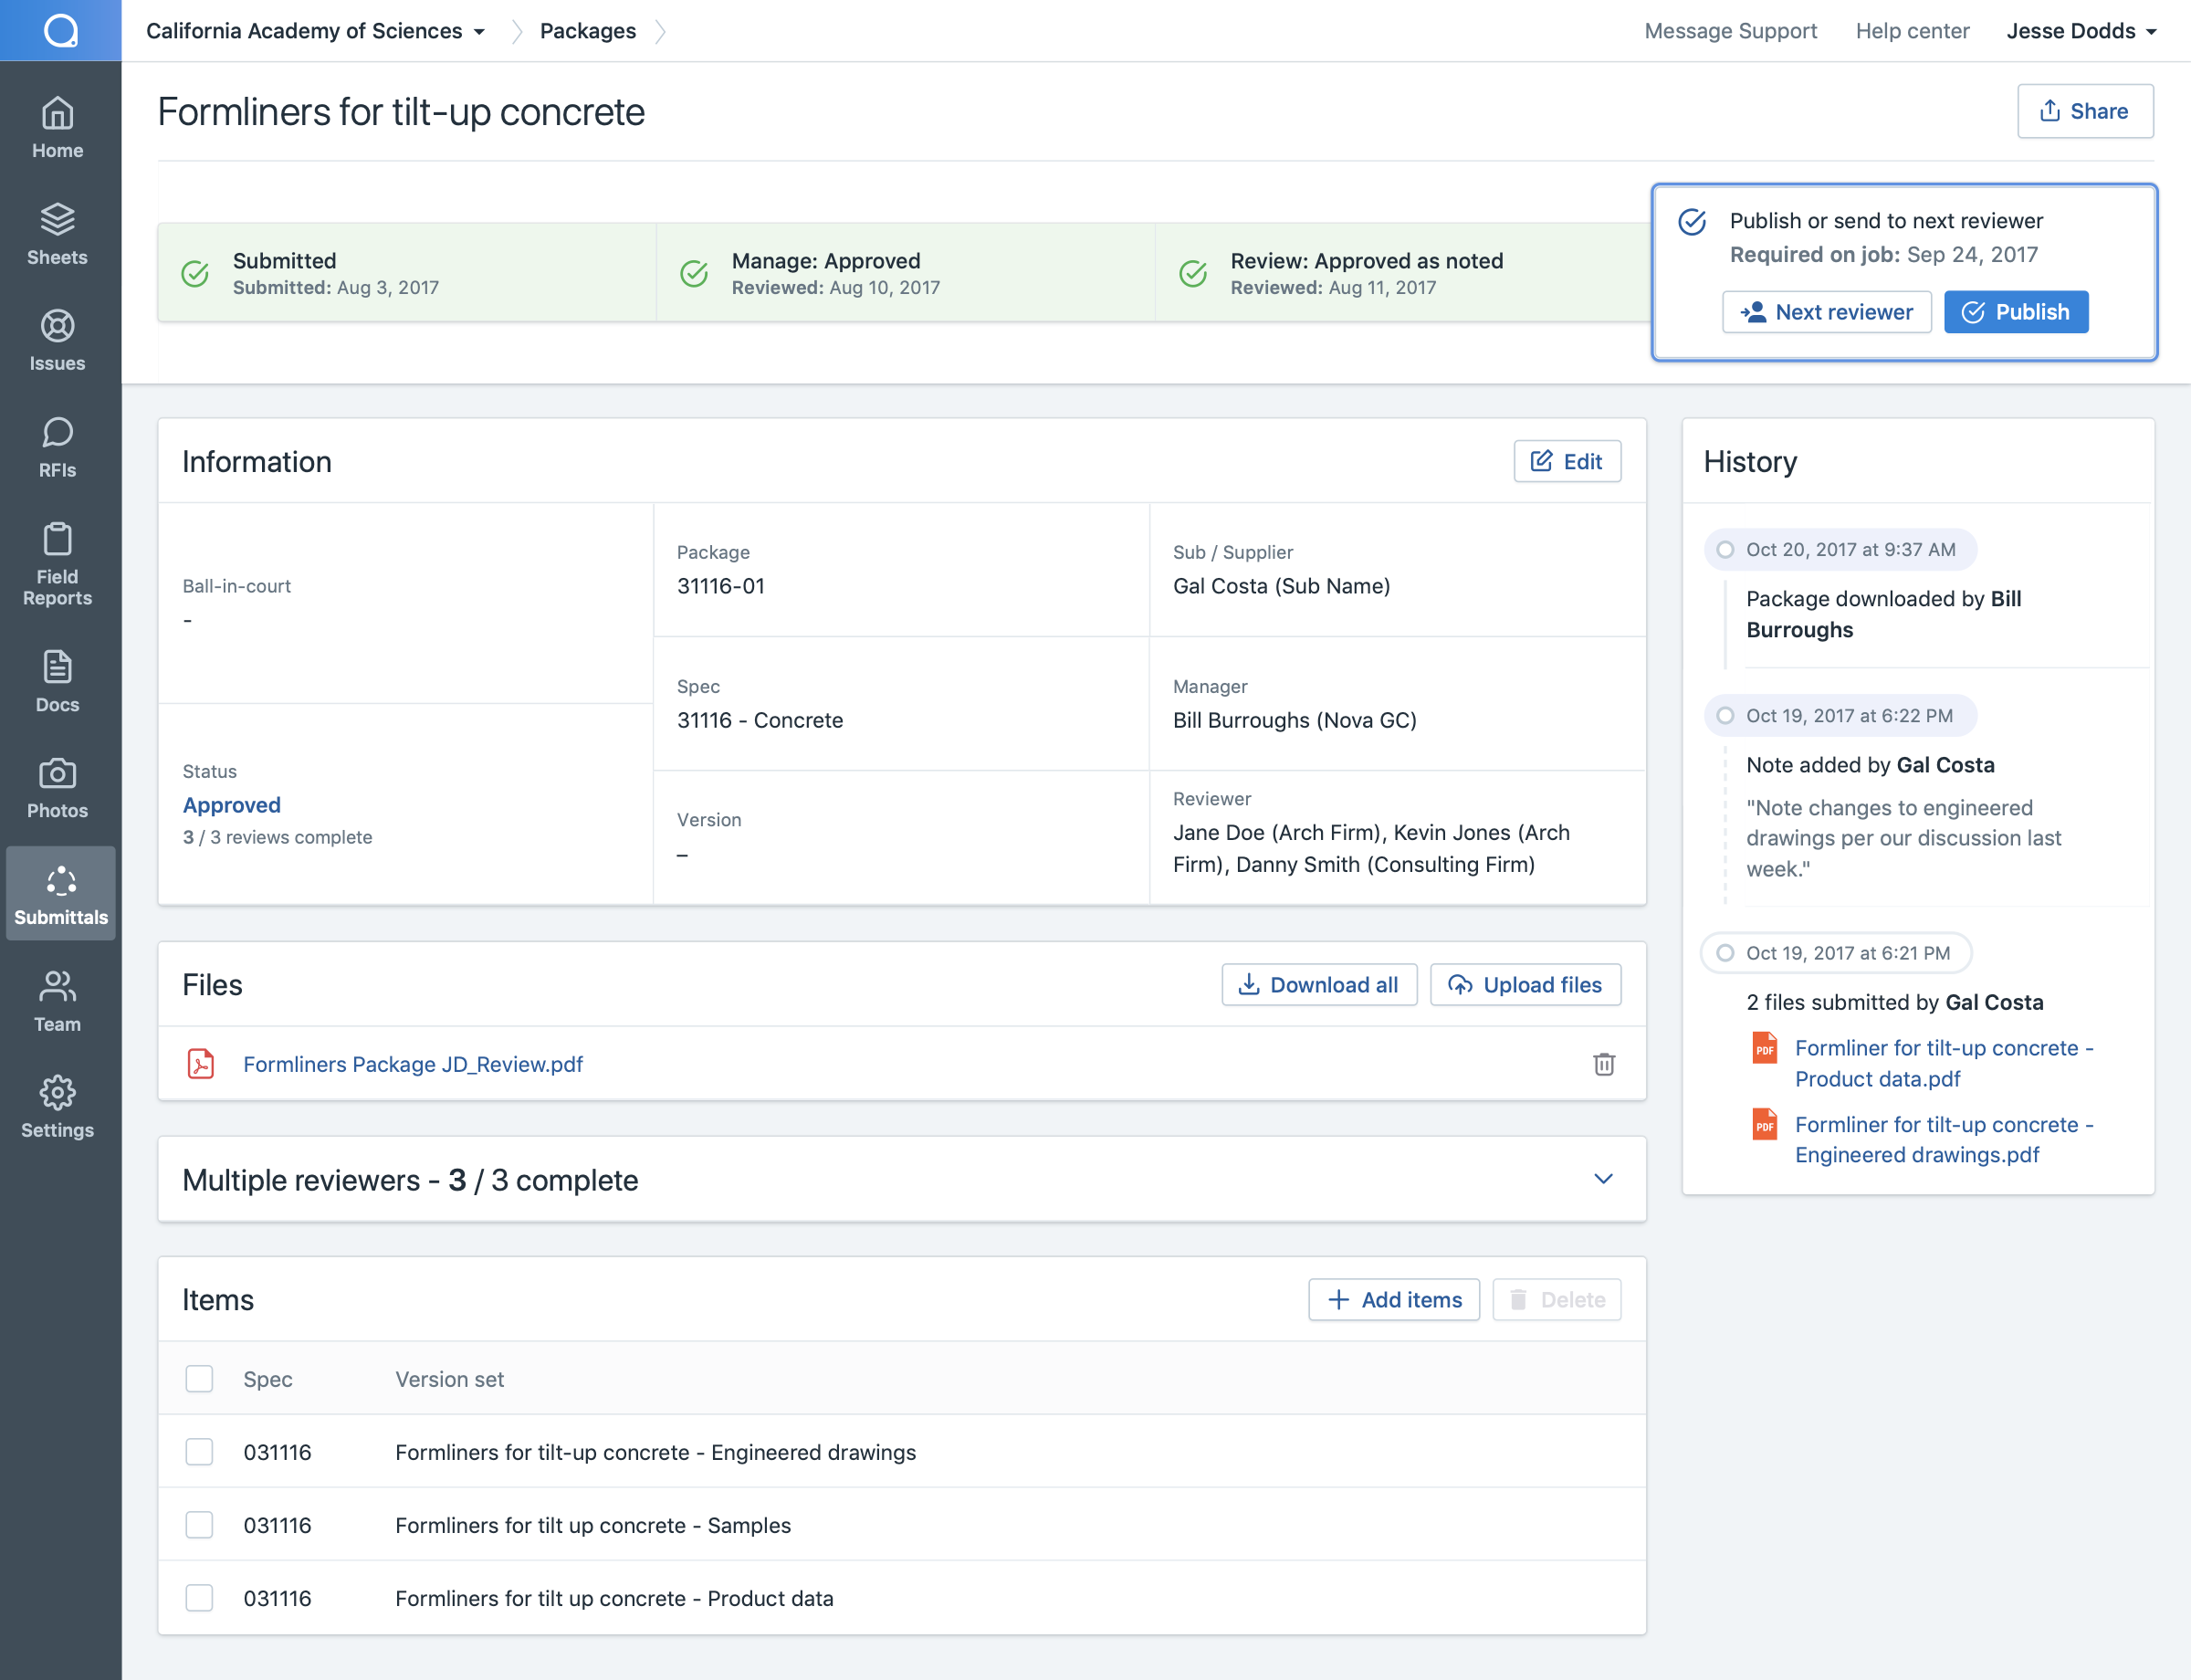The height and width of the screenshot is (1680, 2191).
Task: Click the Packages breadcrumb
Action: click(x=587, y=31)
